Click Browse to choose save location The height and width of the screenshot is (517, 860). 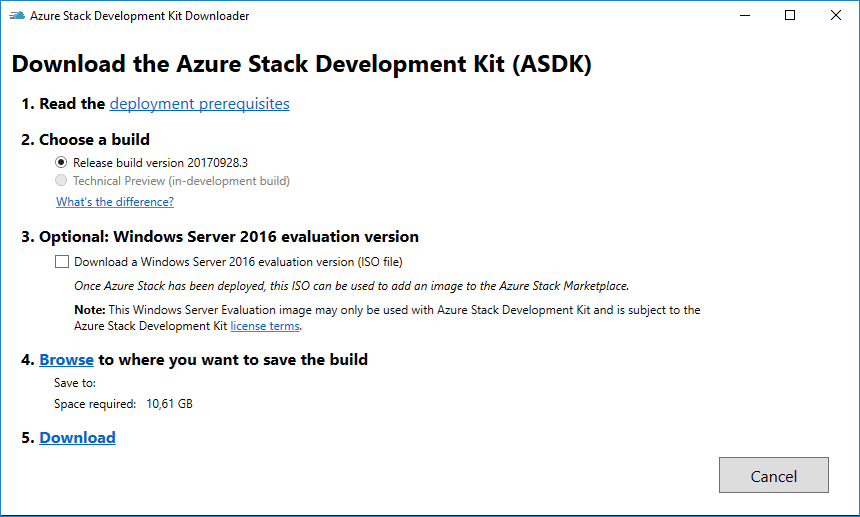(x=66, y=360)
